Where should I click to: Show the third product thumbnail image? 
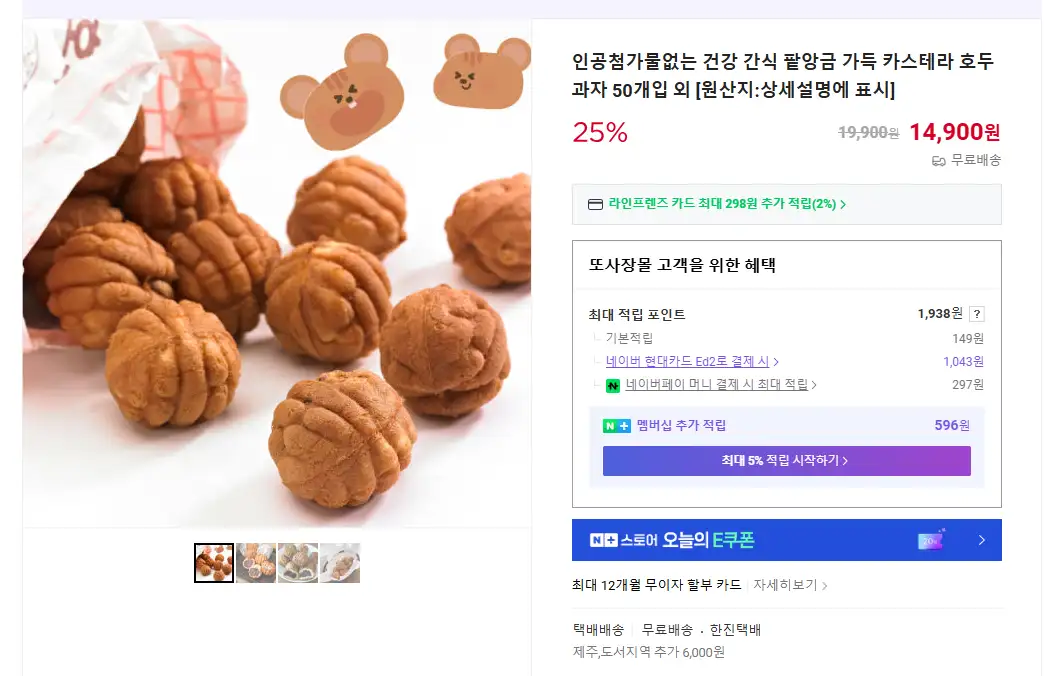click(x=298, y=563)
